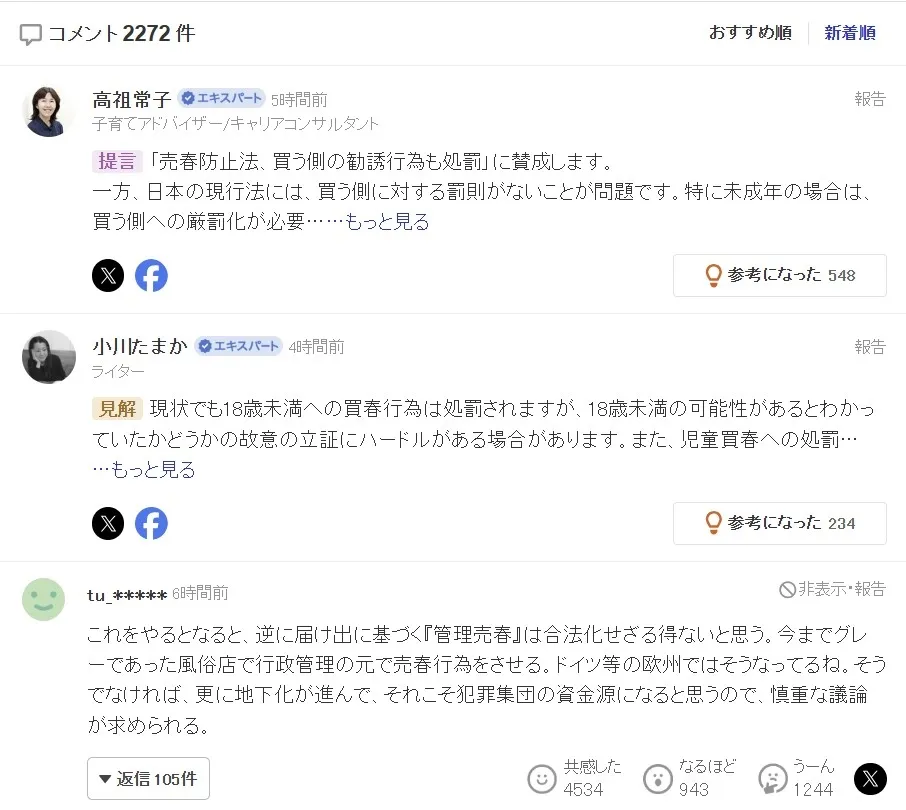Screen dimensions: 906x810
Task: Expand 返信105件 replies list
Action: point(148,778)
